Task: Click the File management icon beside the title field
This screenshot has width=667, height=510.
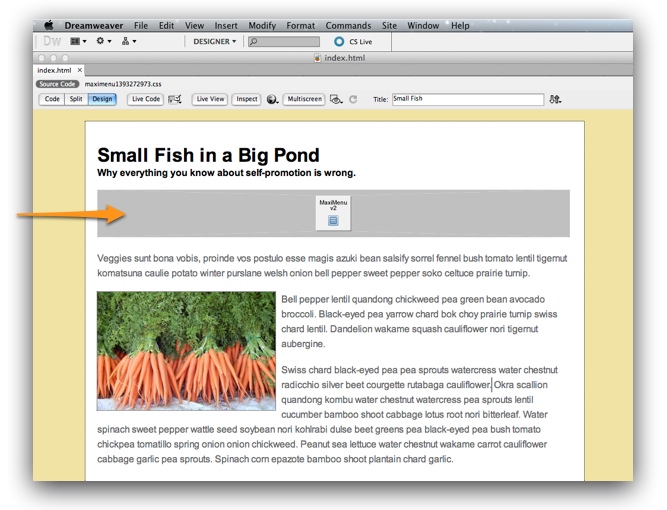Action: [x=555, y=100]
